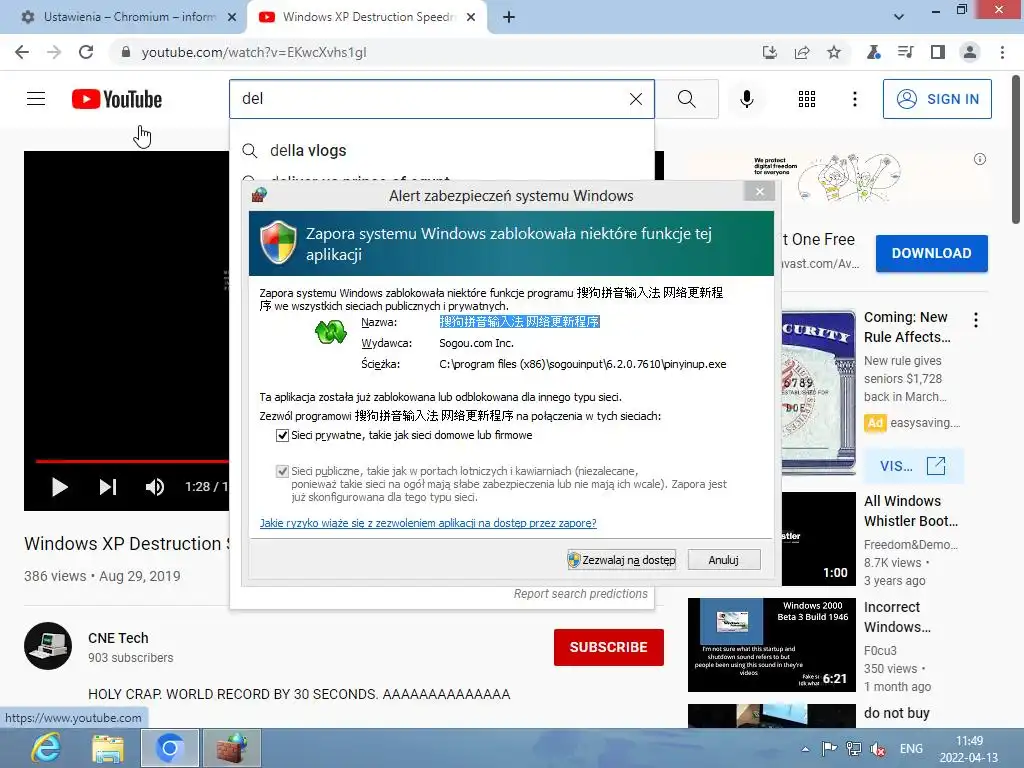Open the media controls icon in toolbar

coord(905,52)
